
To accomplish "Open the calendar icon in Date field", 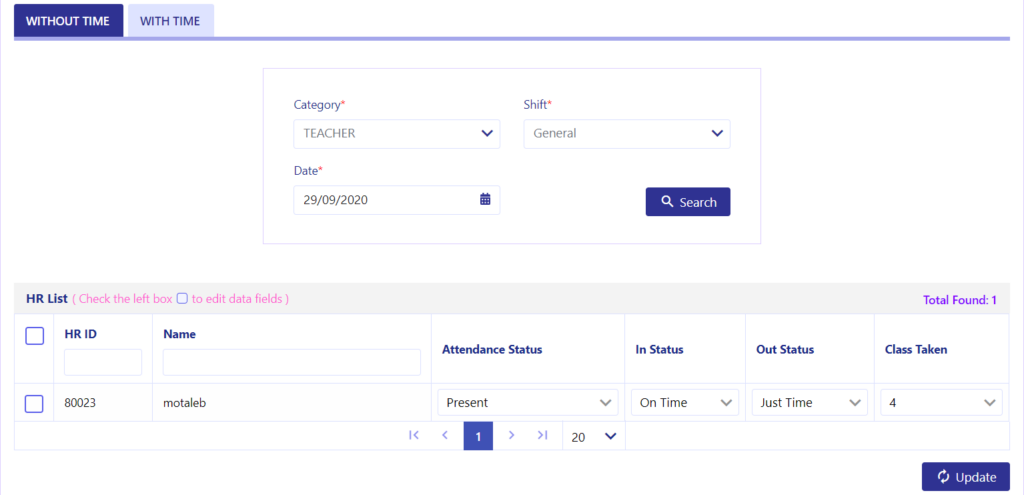I will (x=485, y=200).
